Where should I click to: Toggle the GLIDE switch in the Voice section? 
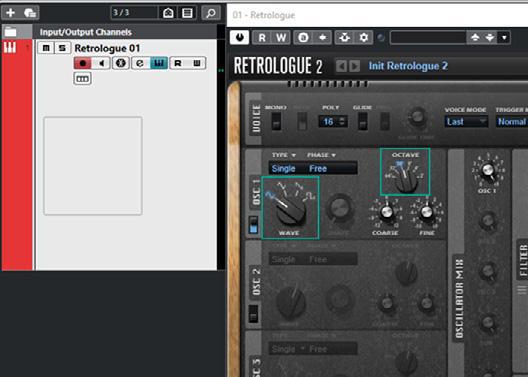(362, 121)
